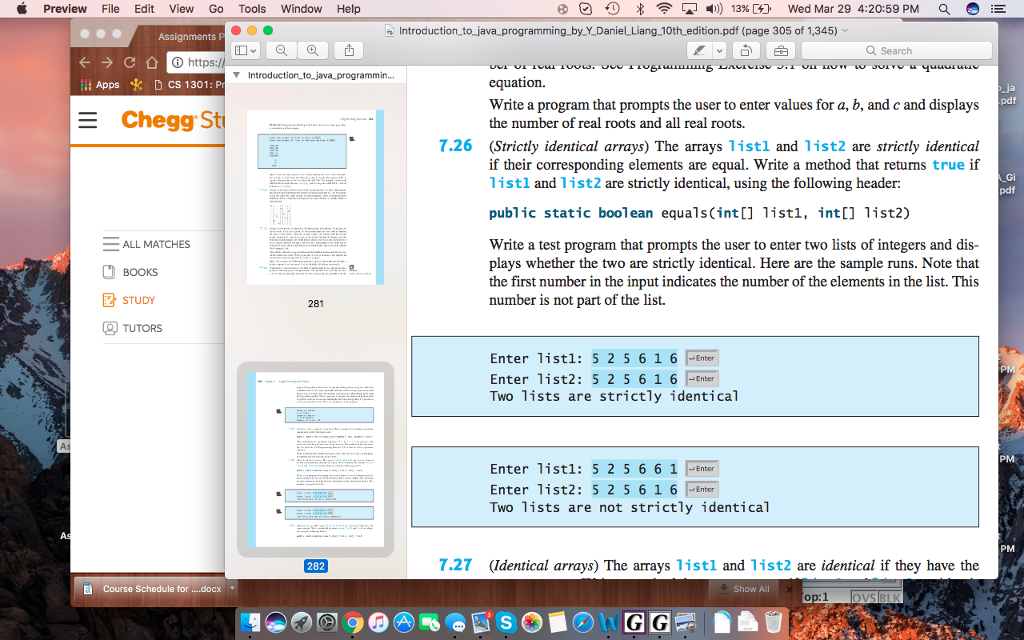
Task: Go back in the Chrome browser
Action: [x=85, y=62]
